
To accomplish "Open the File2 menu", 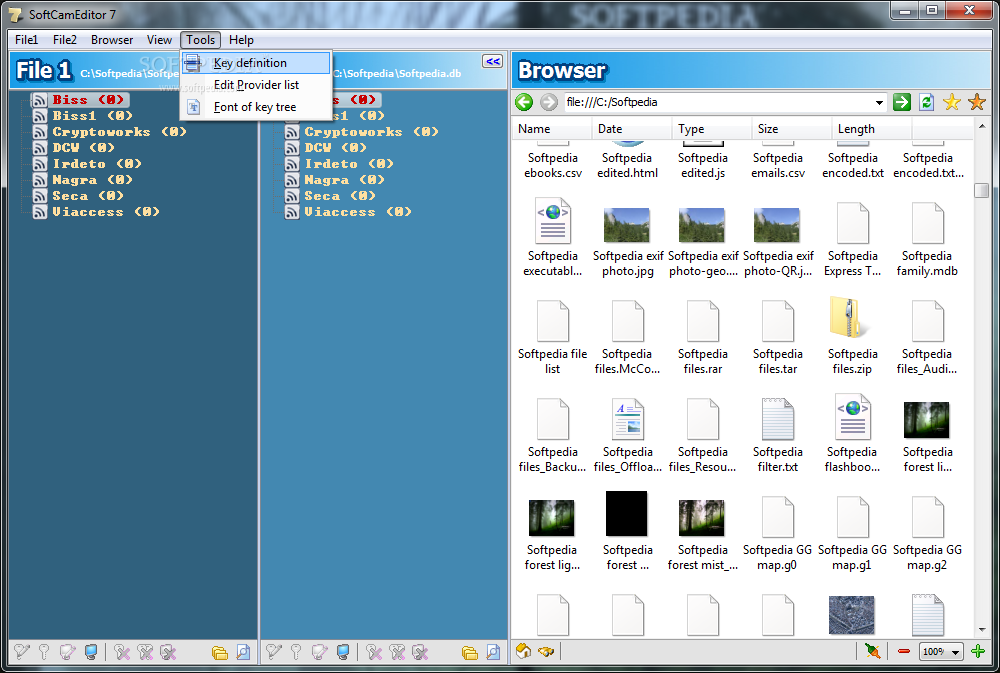I will [64, 40].
